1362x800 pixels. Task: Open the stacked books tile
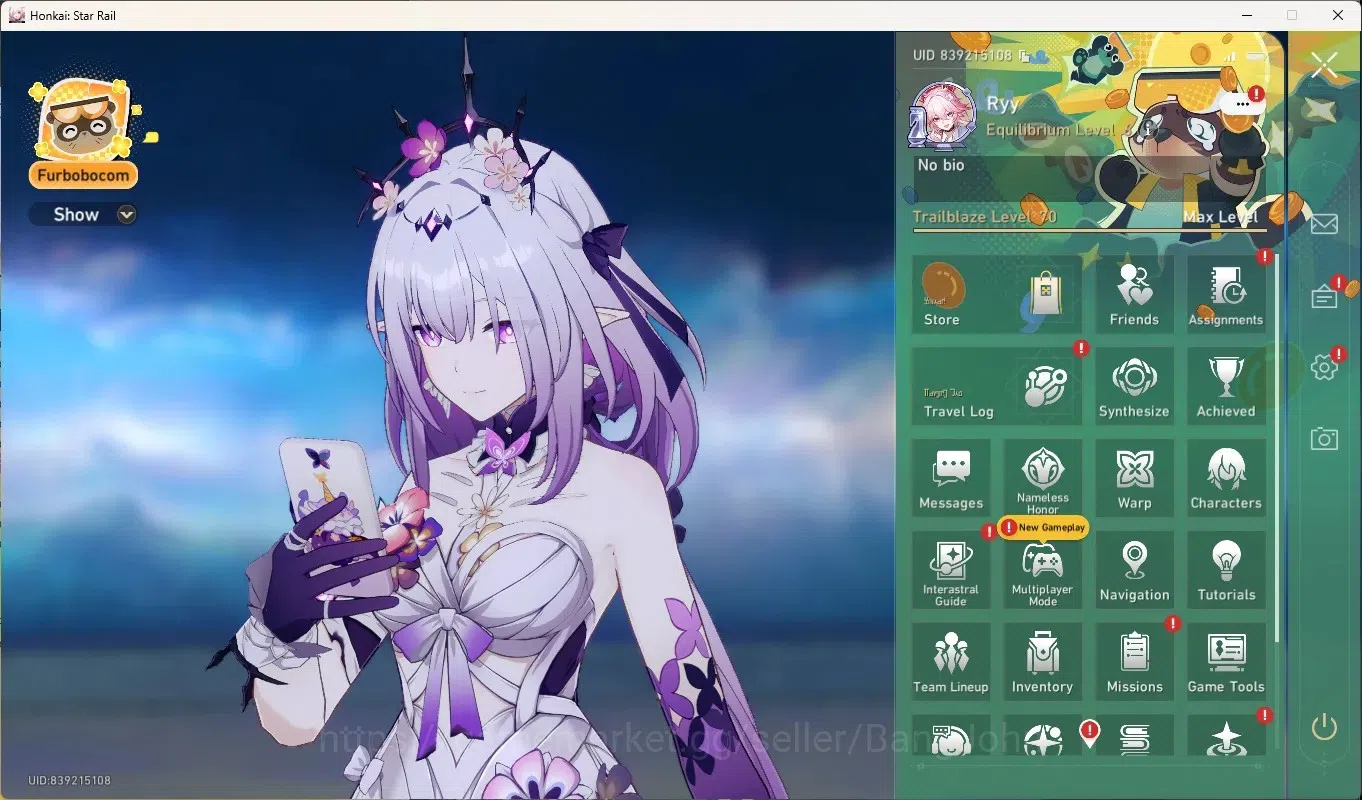pos(1134,737)
